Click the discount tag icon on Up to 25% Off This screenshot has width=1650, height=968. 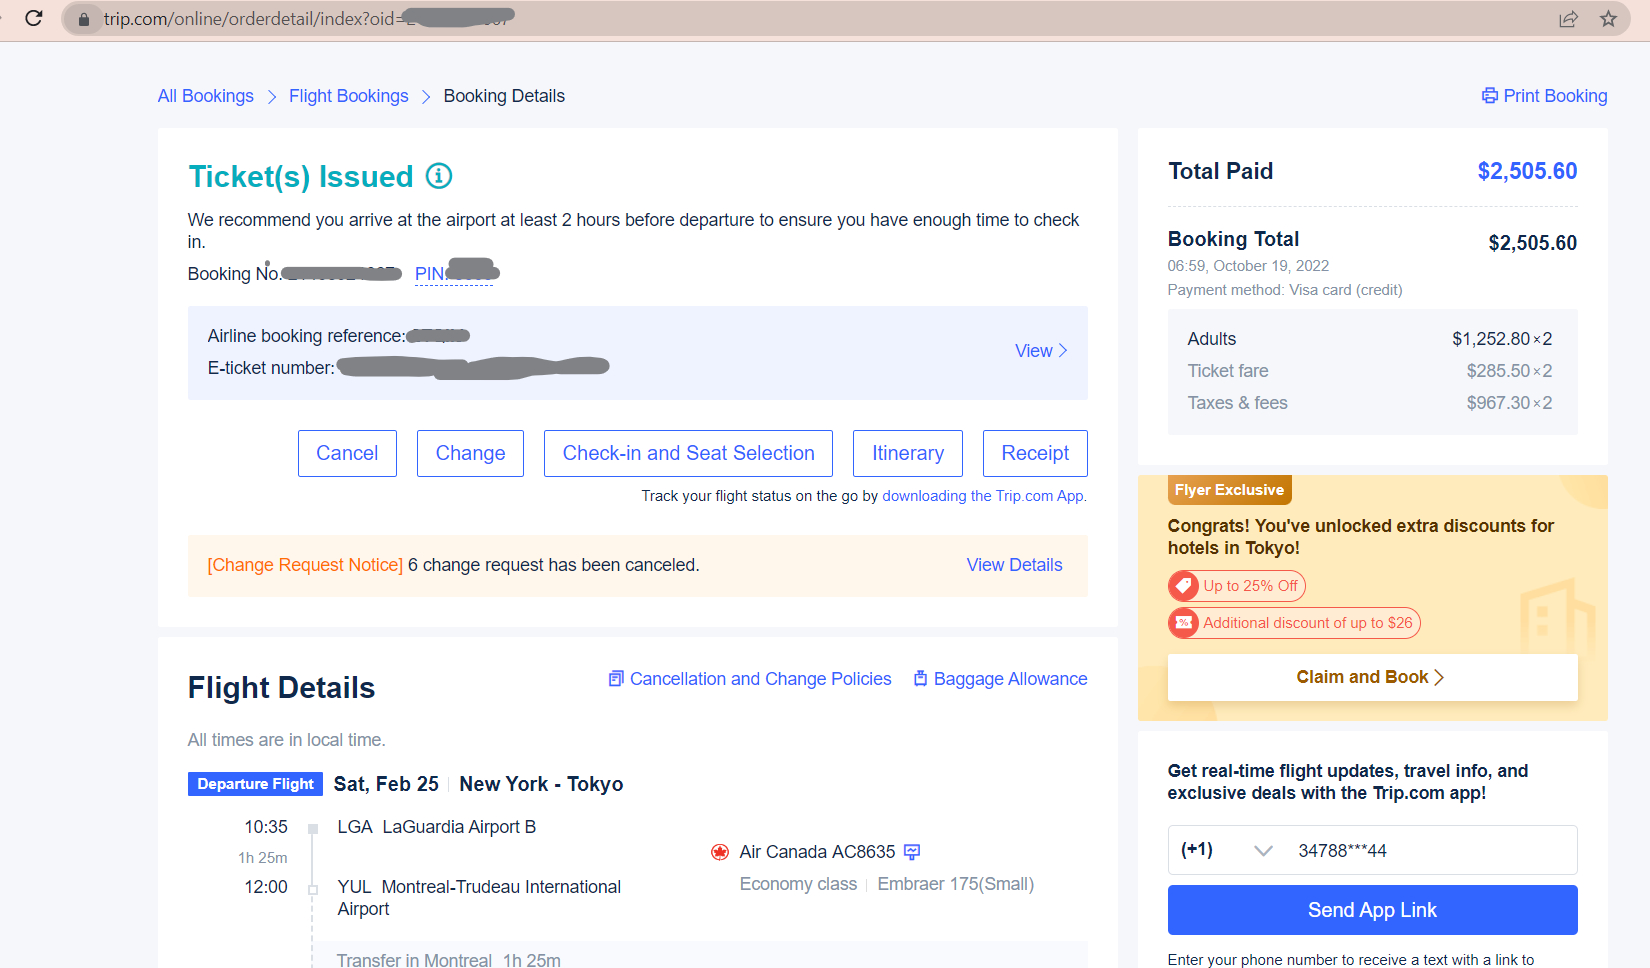(x=1184, y=585)
